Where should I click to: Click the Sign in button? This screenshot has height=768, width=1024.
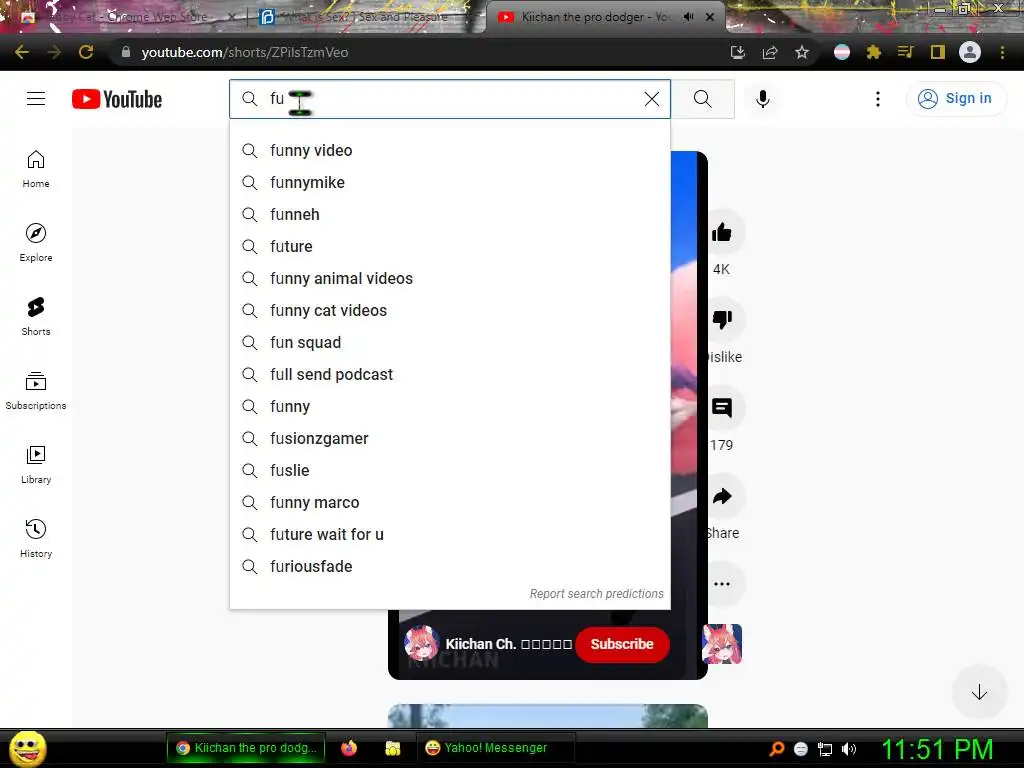pos(955,99)
